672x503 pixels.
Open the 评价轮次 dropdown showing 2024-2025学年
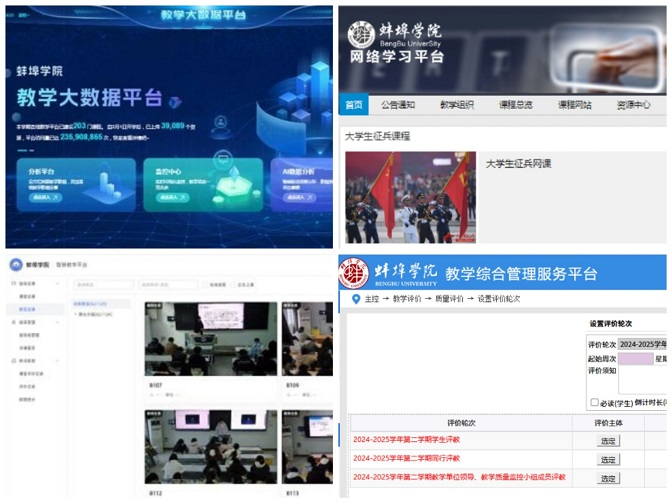[641, 343]
